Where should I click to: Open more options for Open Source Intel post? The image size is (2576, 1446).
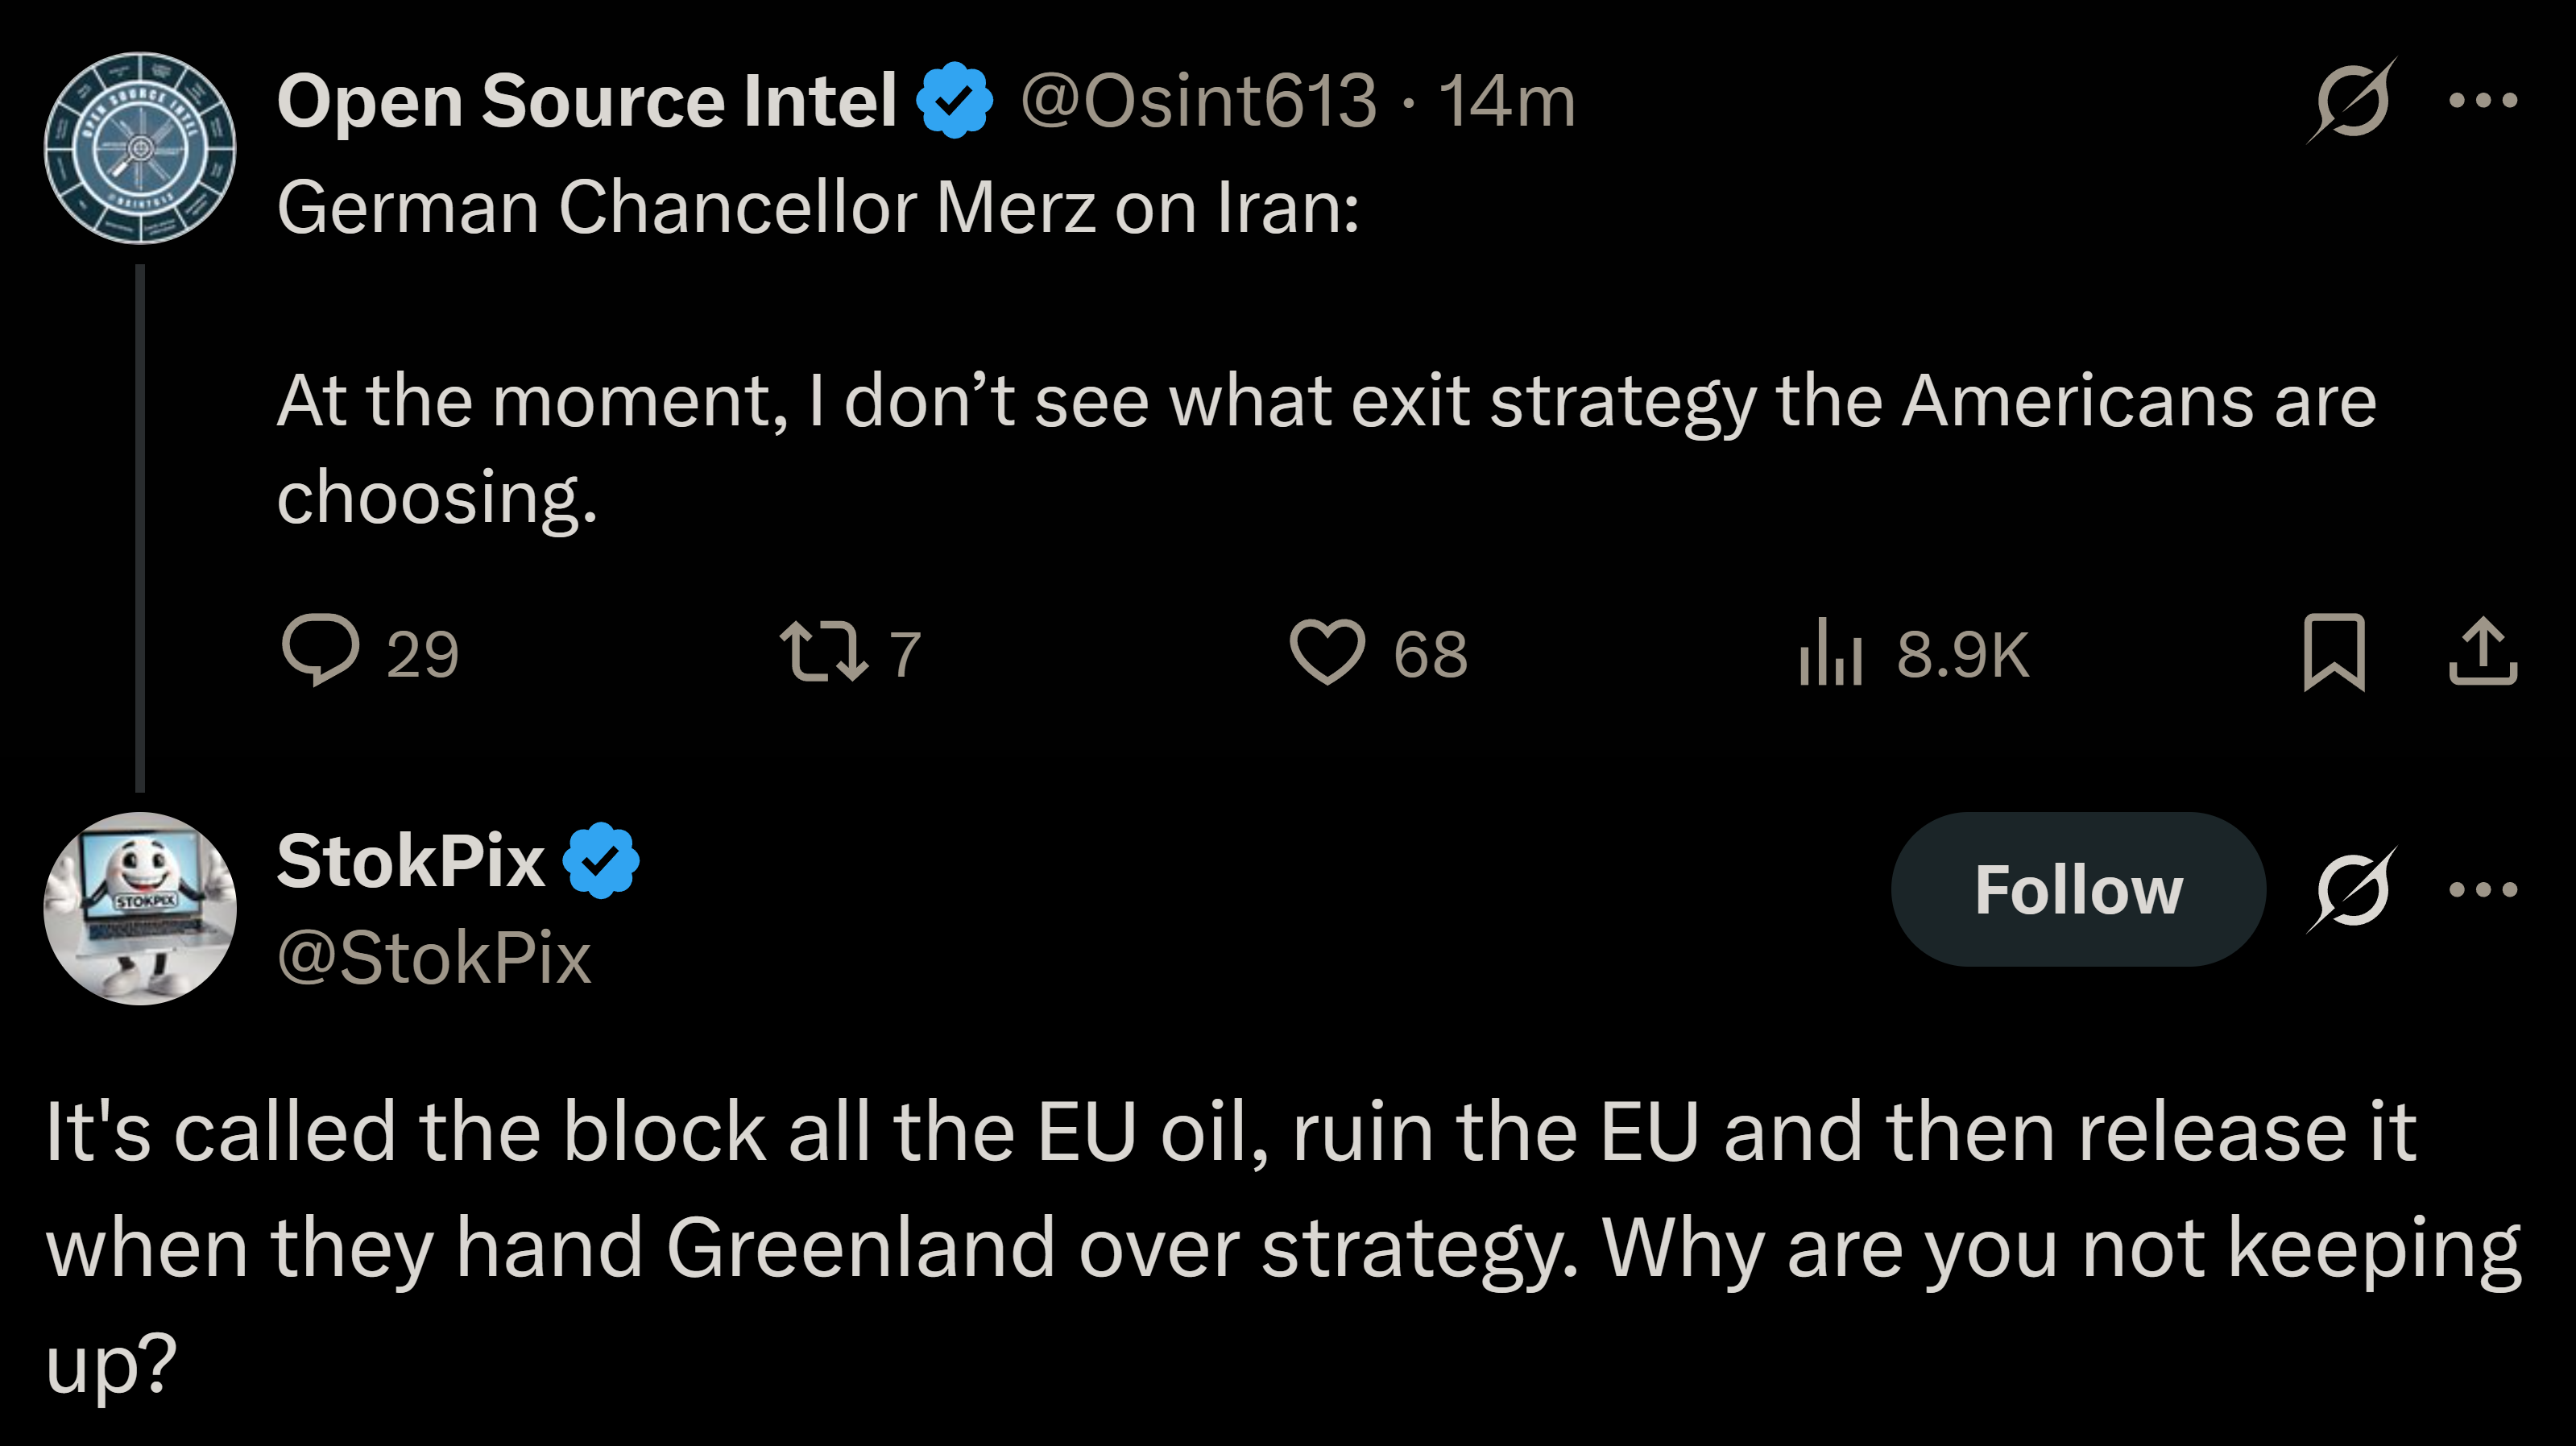tap(2483, 100)
